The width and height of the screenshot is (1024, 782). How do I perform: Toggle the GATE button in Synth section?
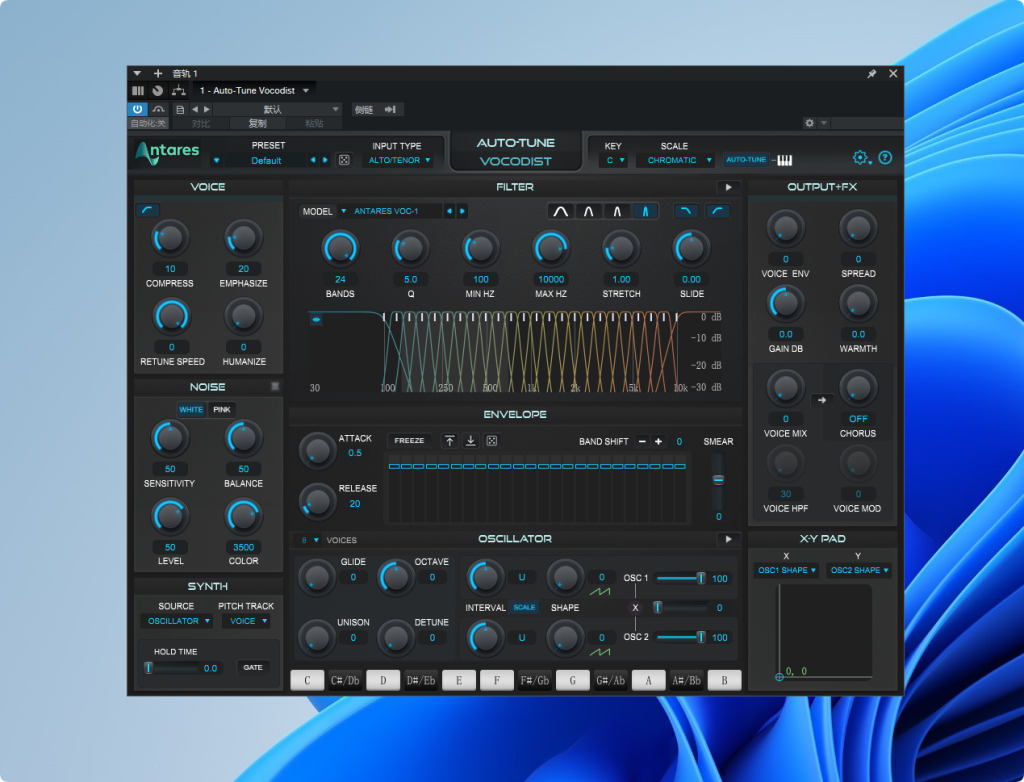[253, 668]
